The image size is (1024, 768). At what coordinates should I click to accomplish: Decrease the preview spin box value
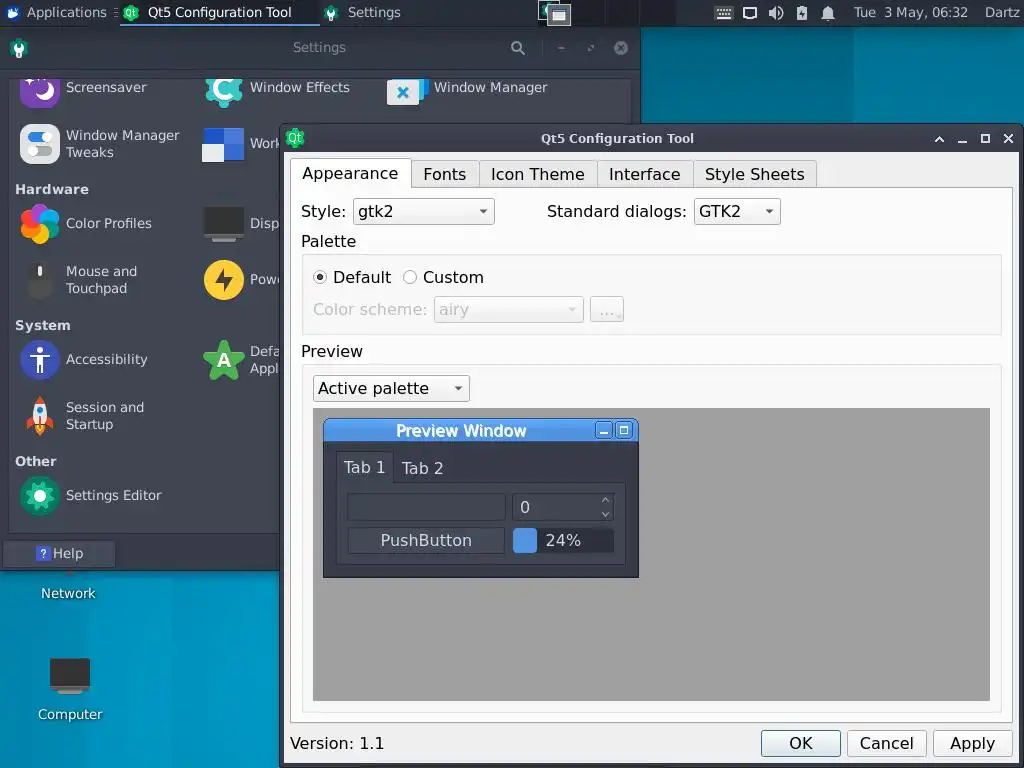click(605, 514)
